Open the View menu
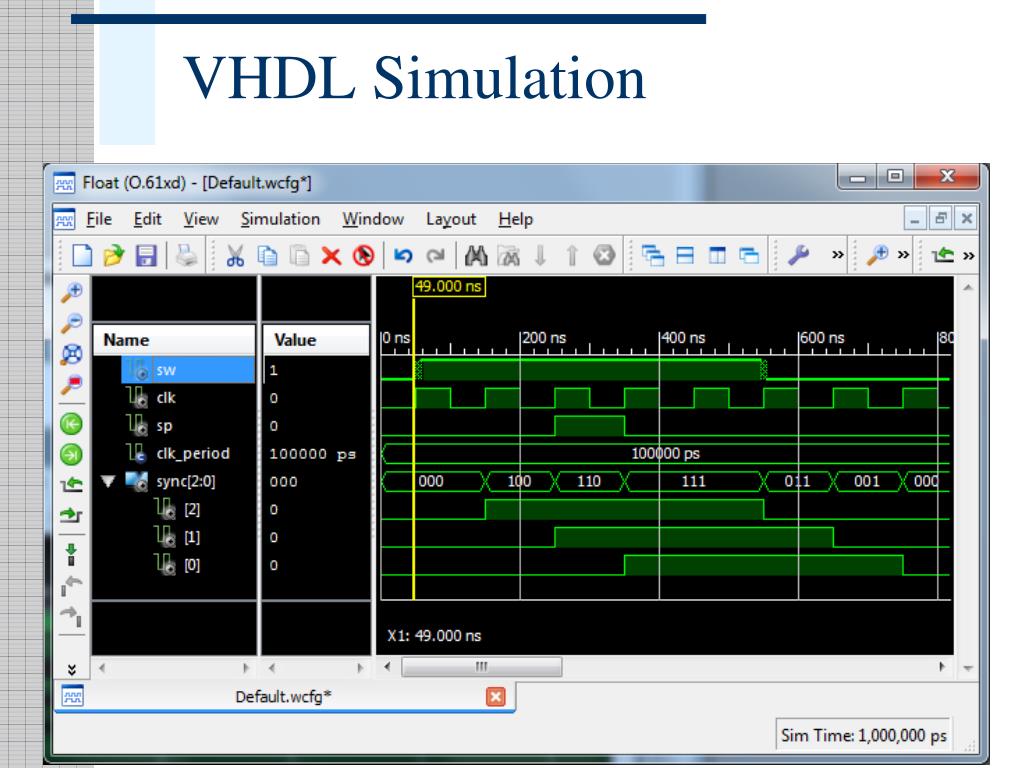Image resolution: width=1024 pixels, height=768 pixels. (201, 219)
